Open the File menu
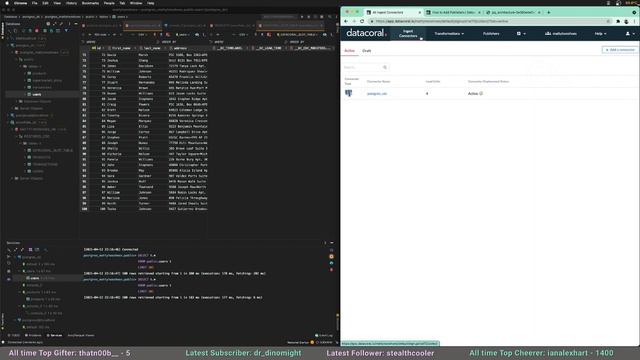 tap(35, 3)
